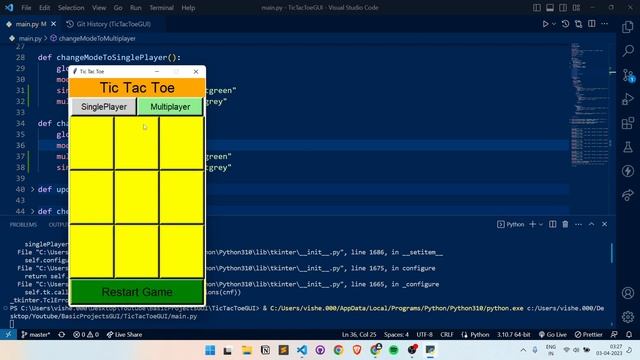The height and width of the screenshot is (360, 640).
Task: Open the Extensions view
Action: click(x=628, y=123)
